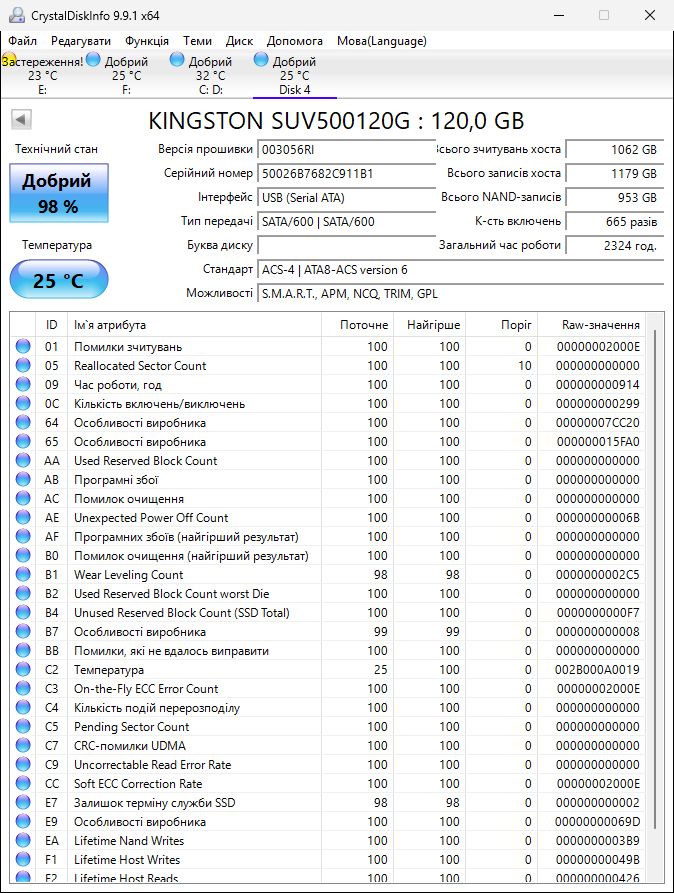
Task: Click status icon of attribute B0 row
Action: pos(23,555)
